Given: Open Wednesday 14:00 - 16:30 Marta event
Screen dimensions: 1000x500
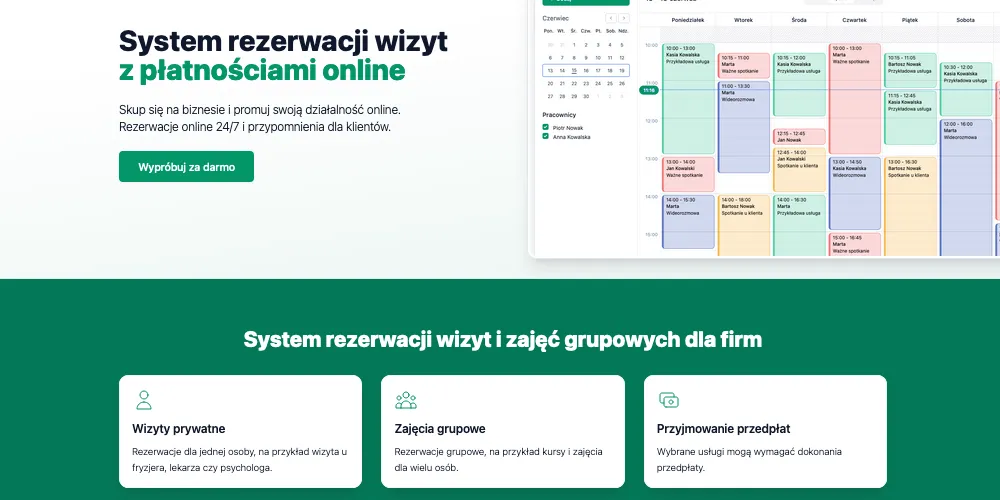Looking at the screenshot, I should (x=799, y=226).
